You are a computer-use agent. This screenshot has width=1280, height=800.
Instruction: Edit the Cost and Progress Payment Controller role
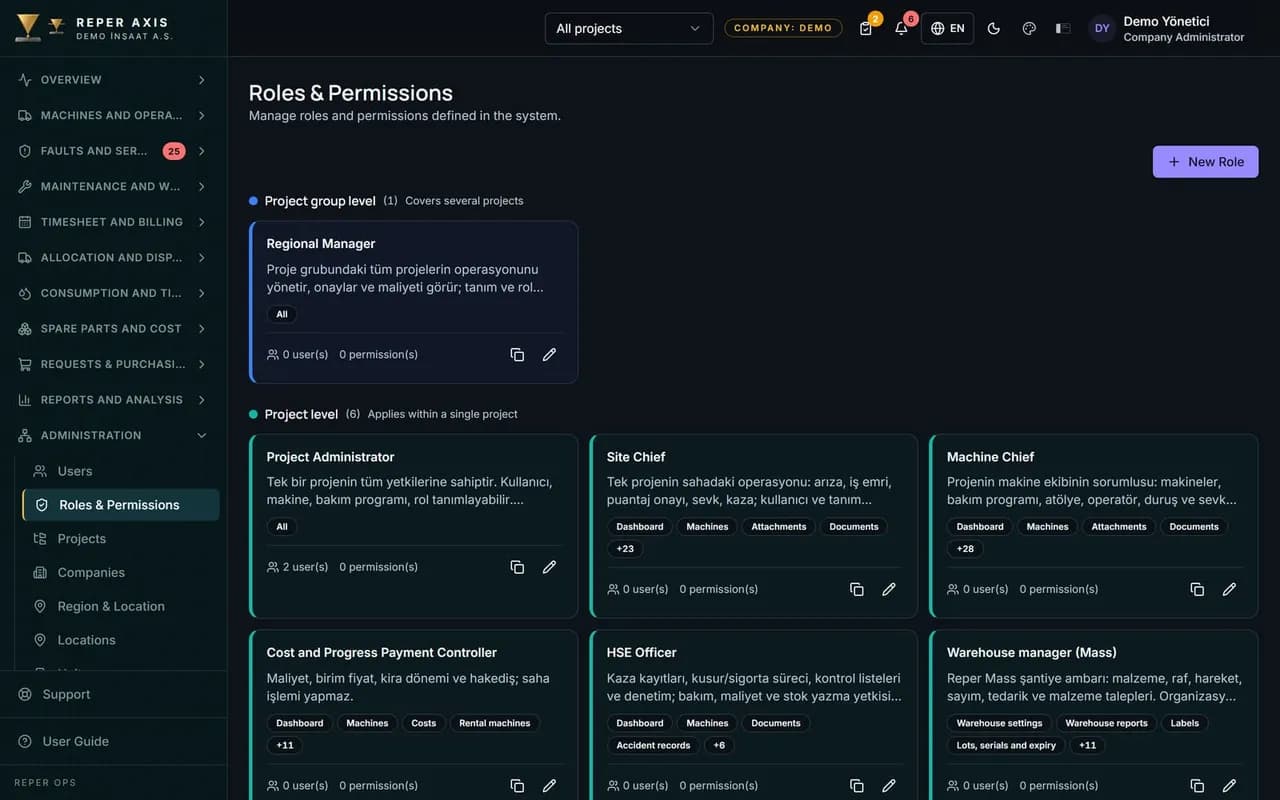click(x=549, y=786)
